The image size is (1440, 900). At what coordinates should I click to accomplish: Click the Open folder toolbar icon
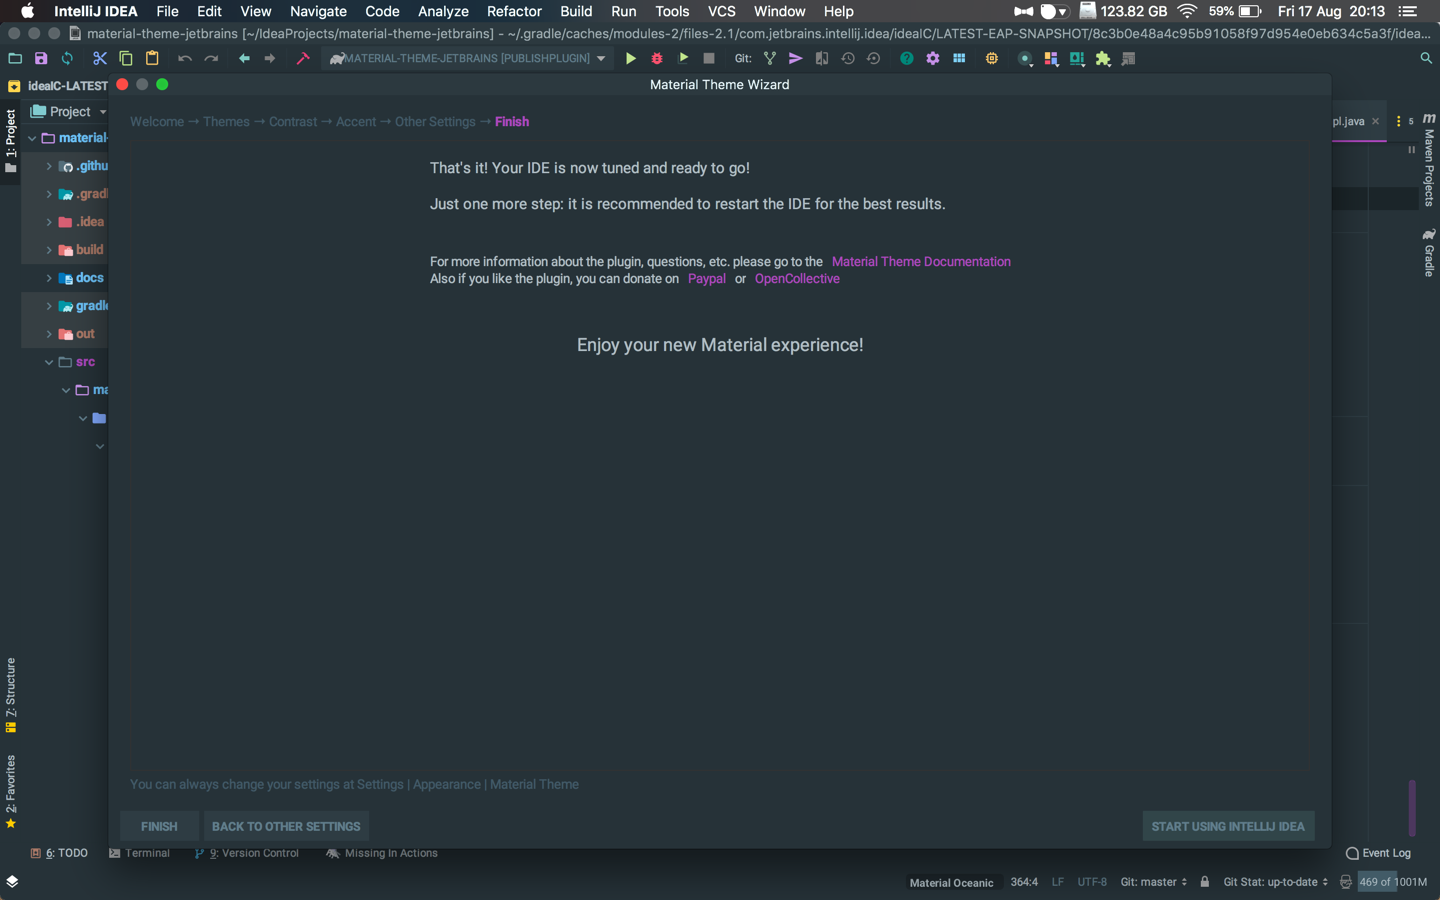(15, 59)
